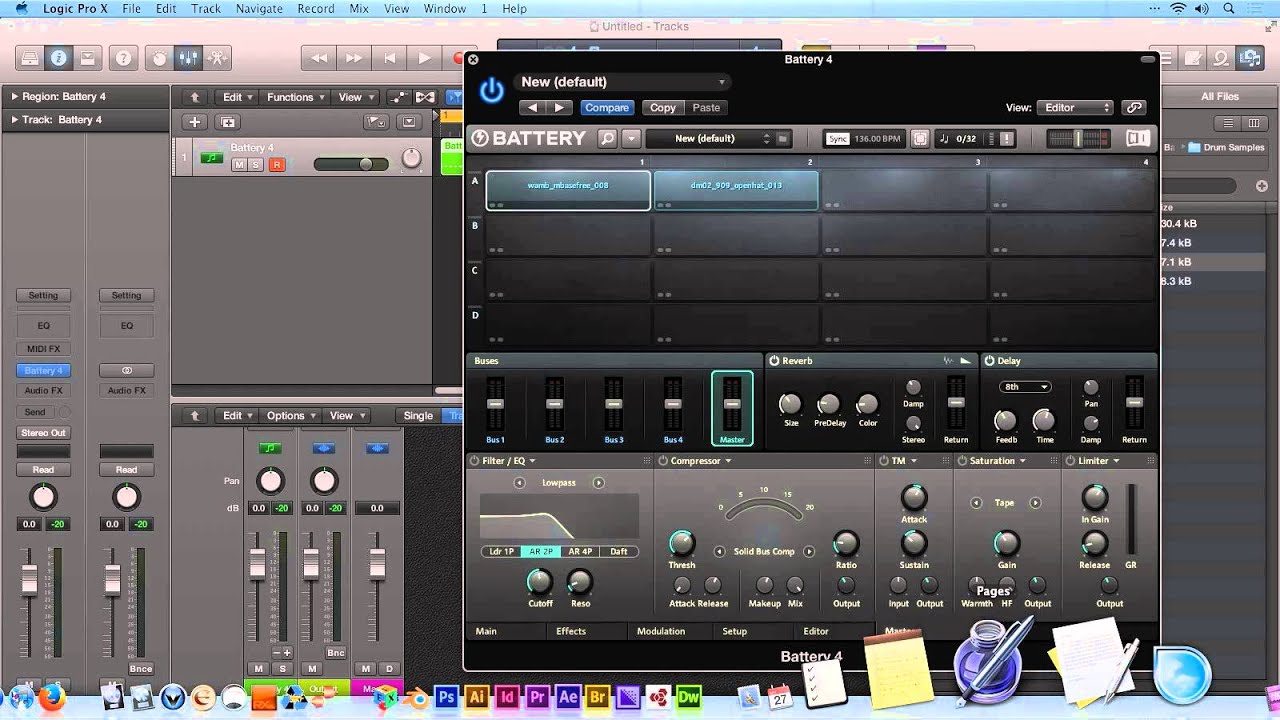This screenshot has width=1280, height=720.
Task: Click the Quick Help question mark button
Action: pos(124,58)
